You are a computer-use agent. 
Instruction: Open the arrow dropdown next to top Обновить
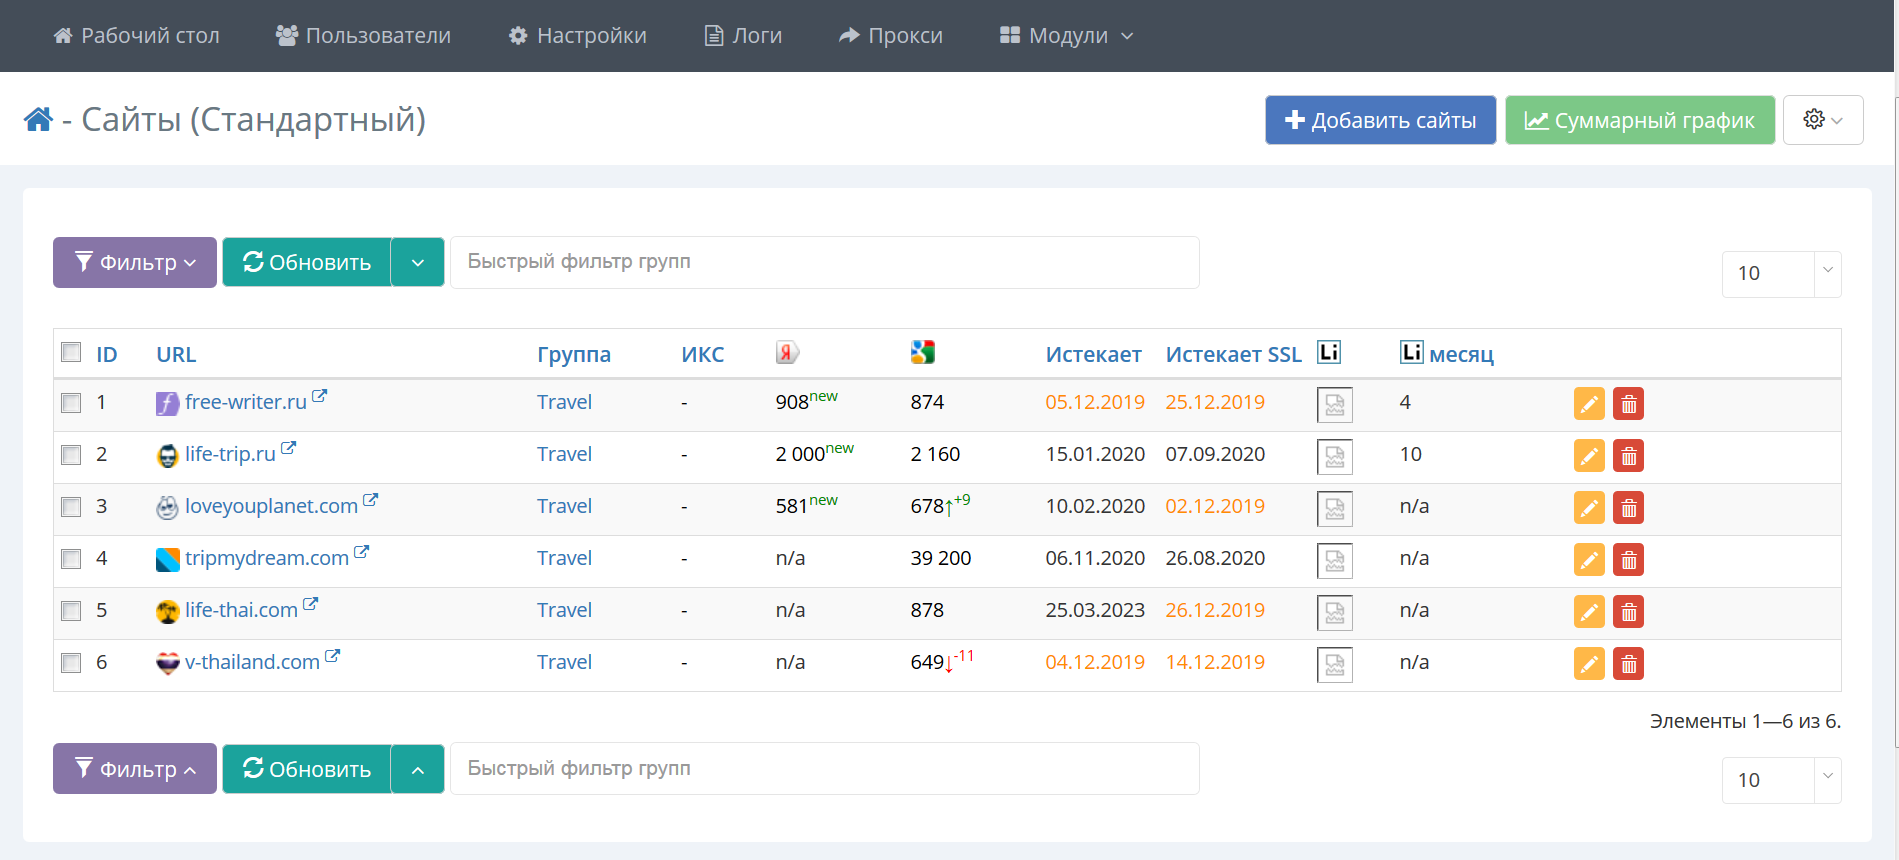point(418,262)
